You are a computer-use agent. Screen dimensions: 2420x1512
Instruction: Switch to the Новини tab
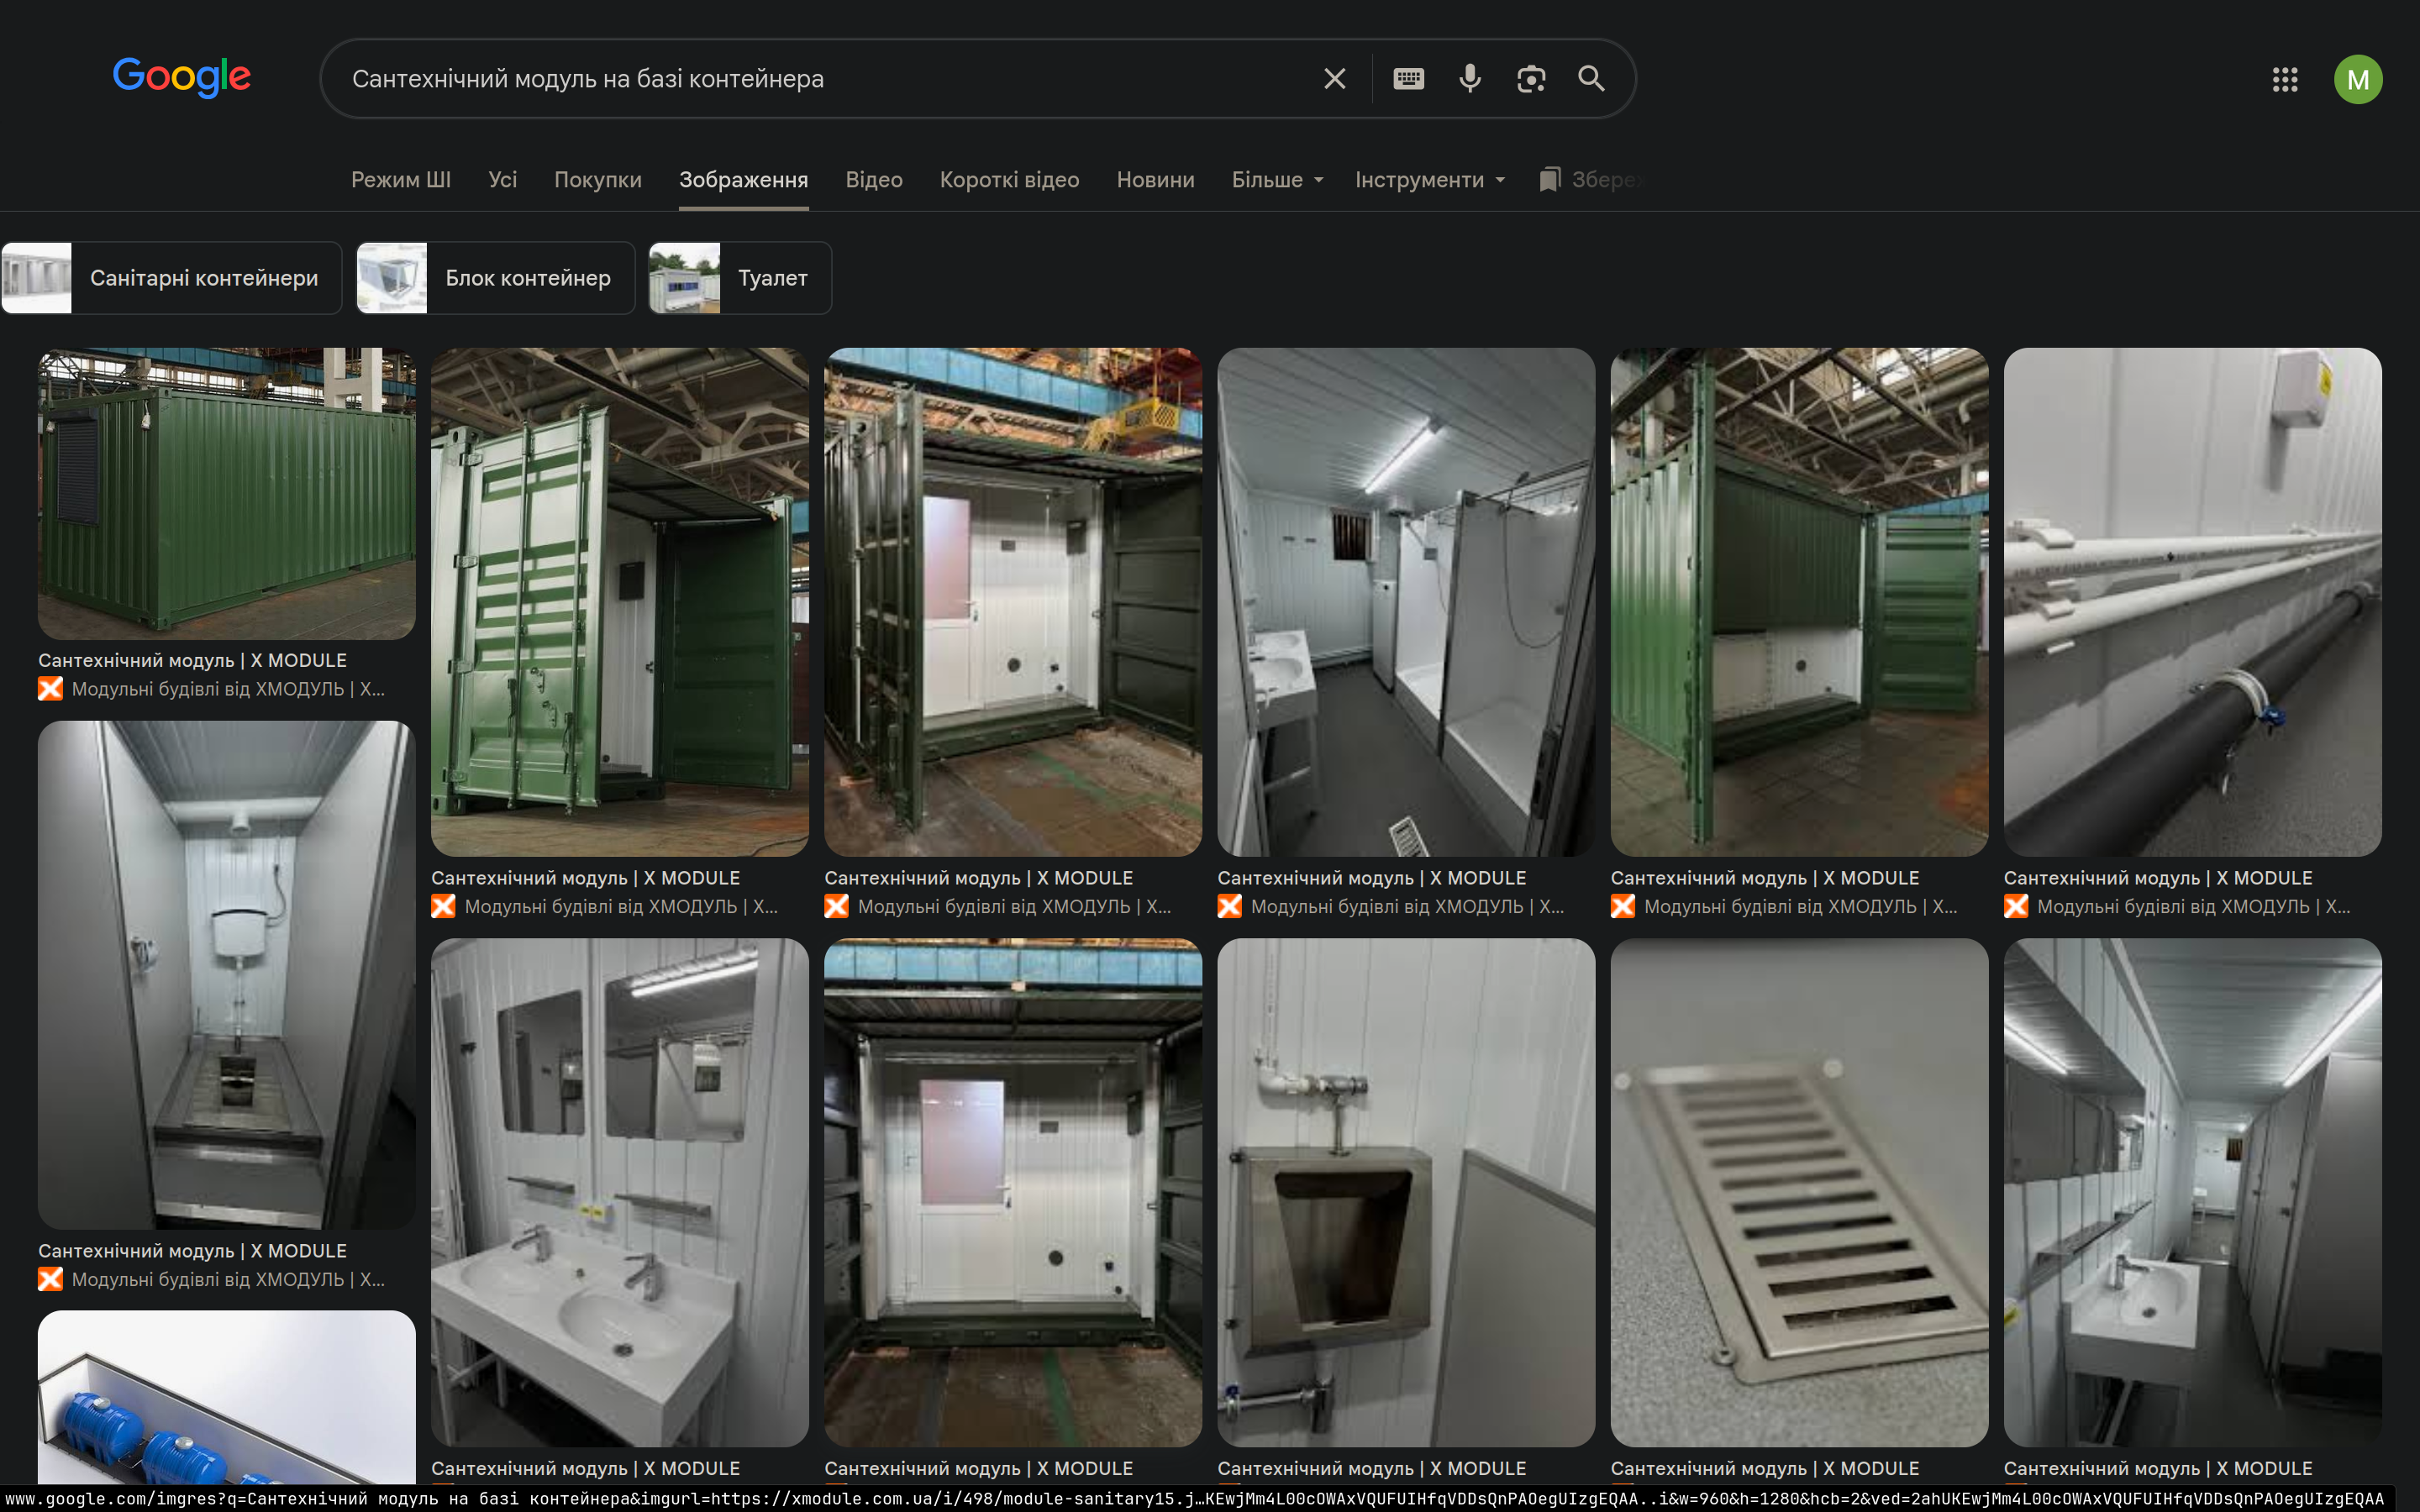coord(1156,180)
